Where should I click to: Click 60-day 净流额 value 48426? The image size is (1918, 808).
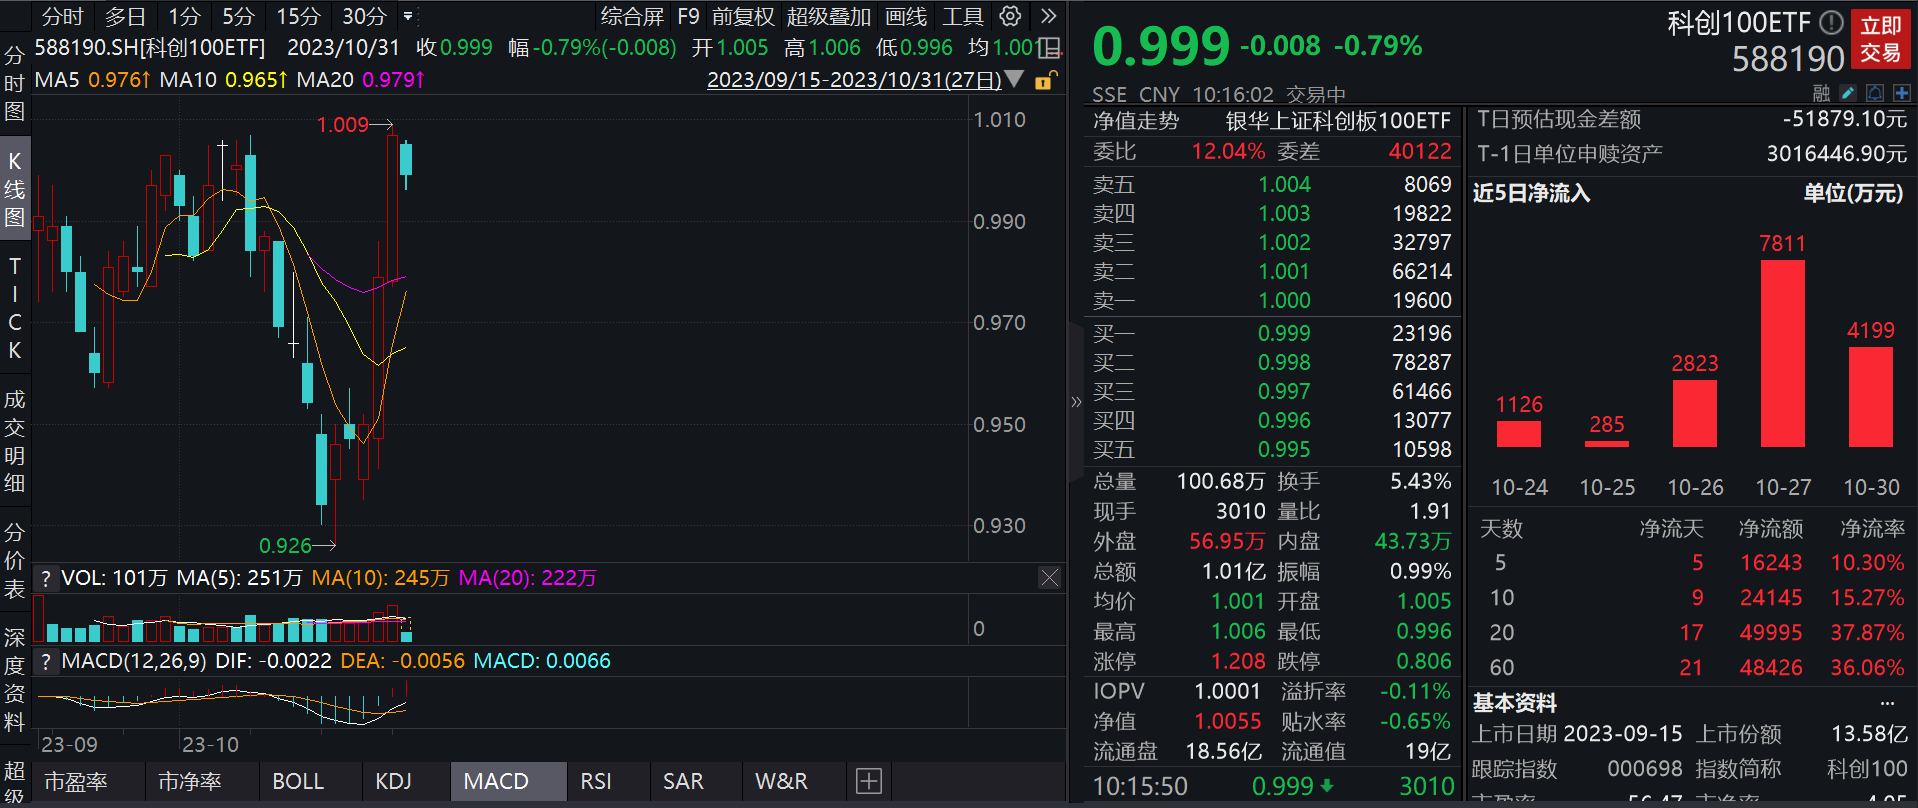(x=1771, y=667)
